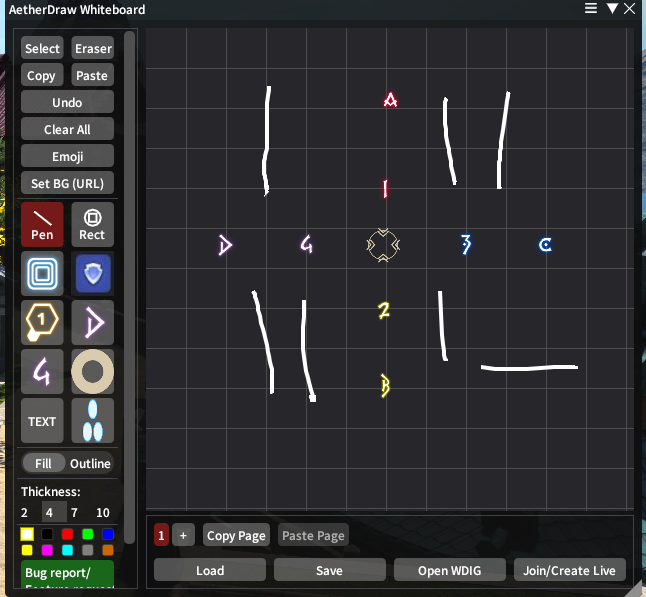Open the Emoji picker

coord(68,156)
